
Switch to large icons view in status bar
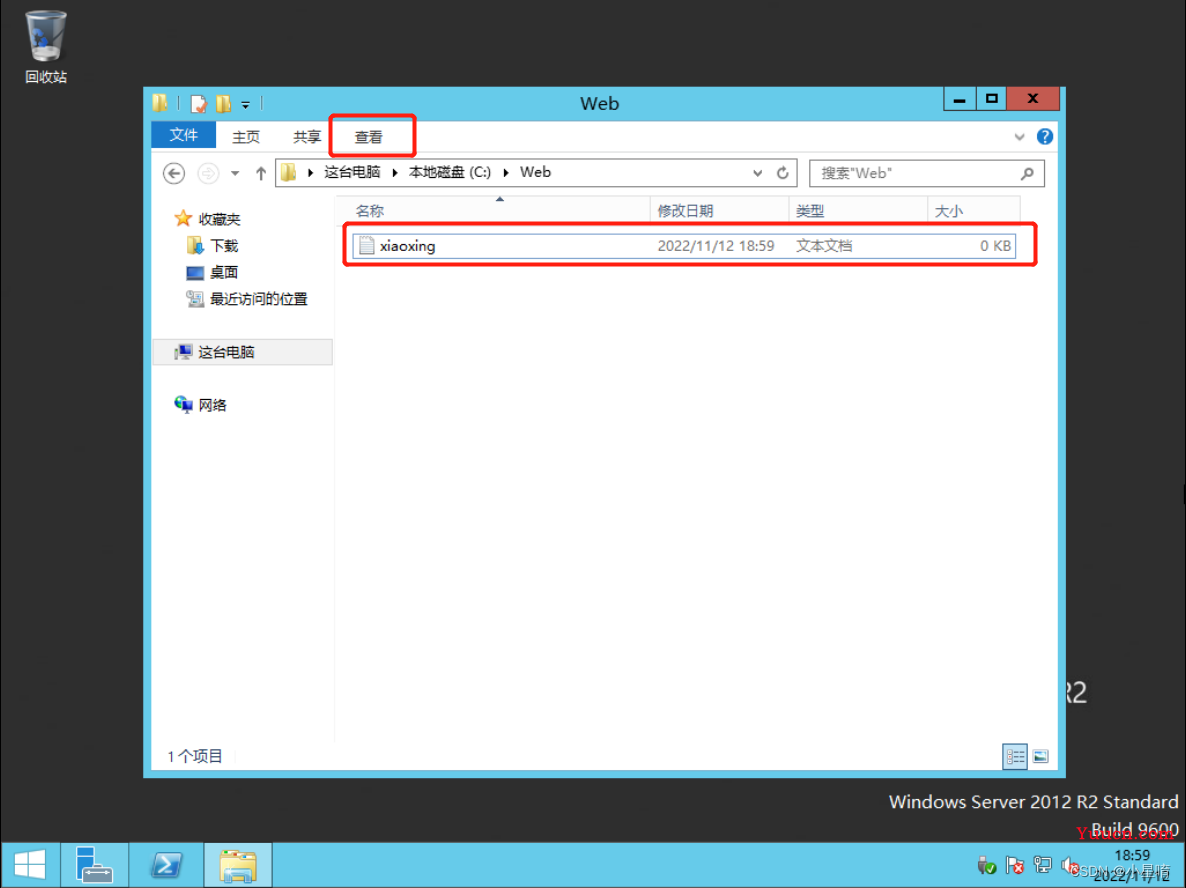coord(1040,756)
